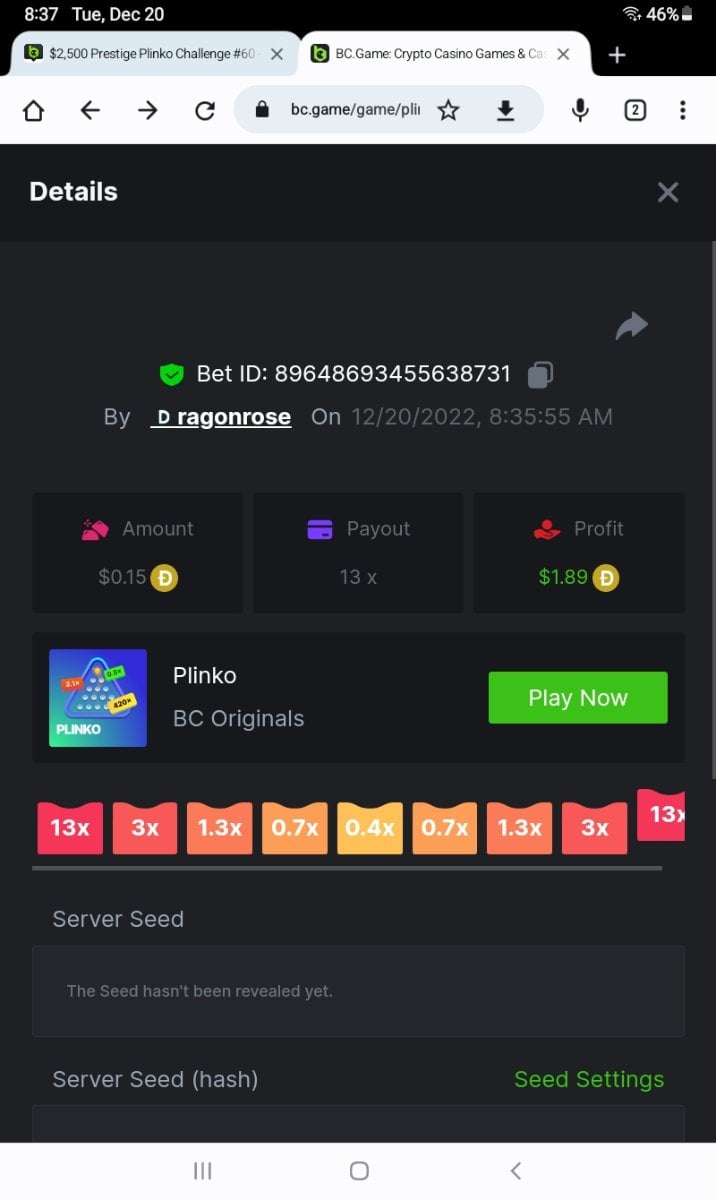The image size is (716, 1200).
Task: Tap the Plinko game thumbnail
Action: pos(98,698)
